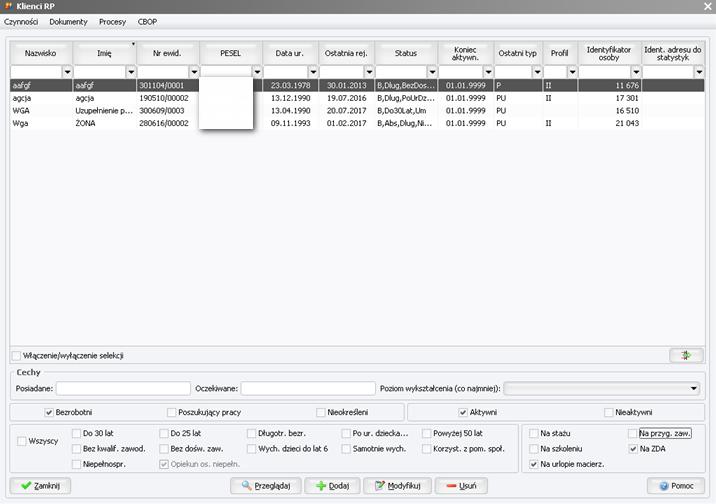
Task: Check Na przyg. zaw. checkbox
Action: click(633, 433)
